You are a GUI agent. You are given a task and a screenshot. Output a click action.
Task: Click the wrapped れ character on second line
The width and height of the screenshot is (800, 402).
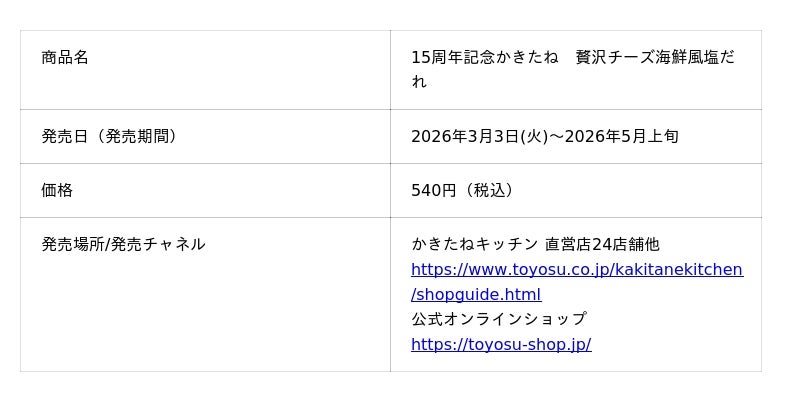pos(419,82)
